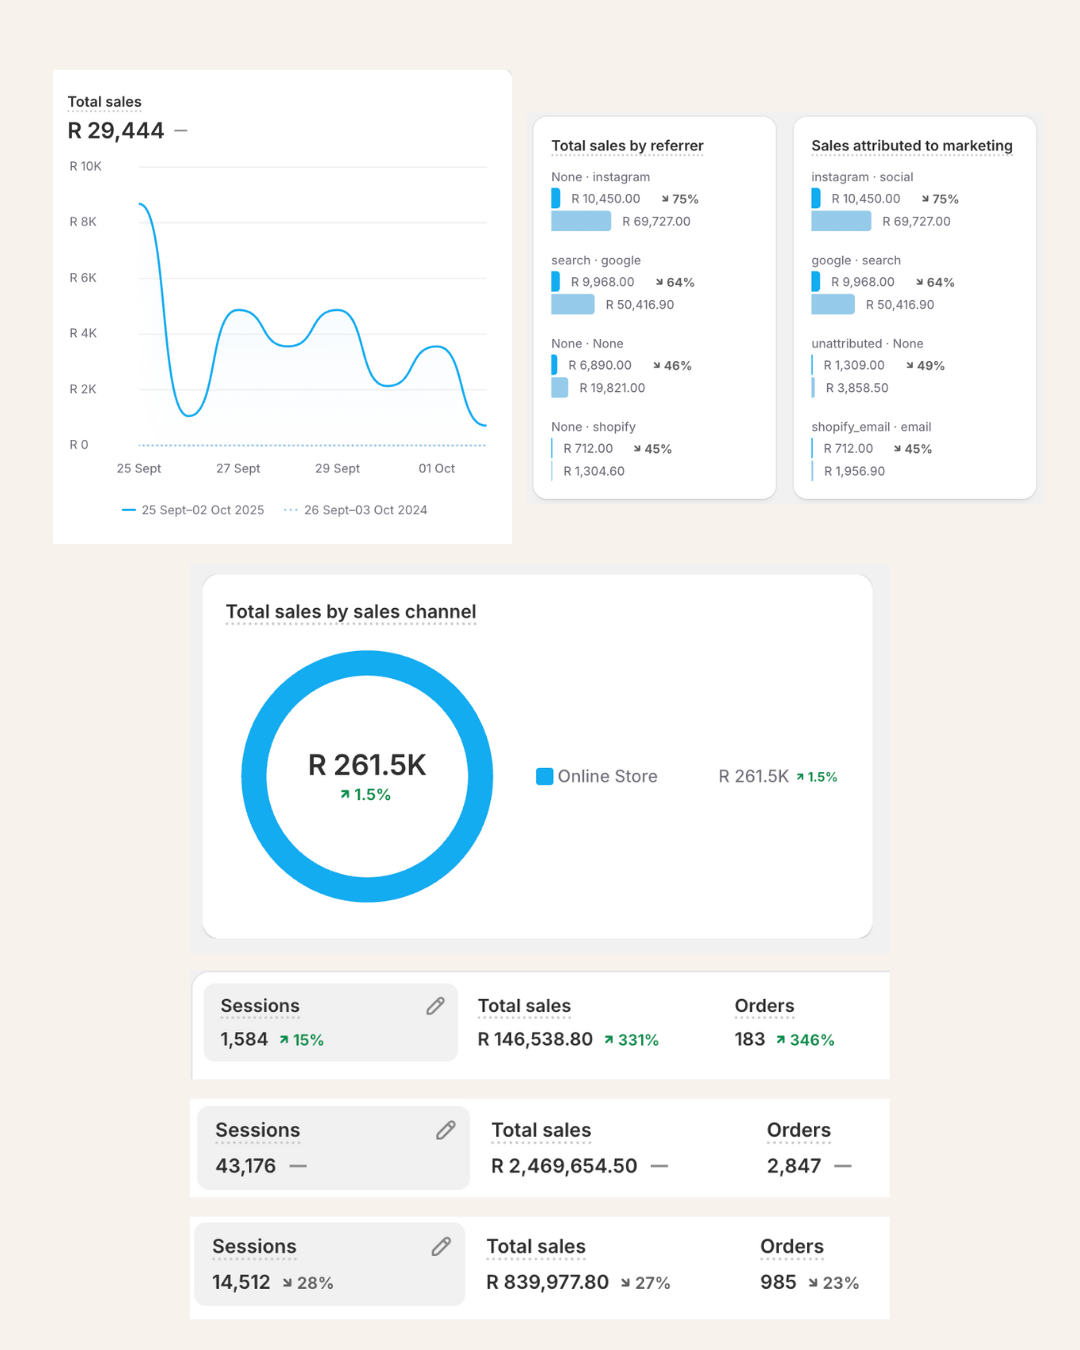
Task: Select the Orders metric showing 2,847
Action: pyautogui.click(x=798, y=1131)
